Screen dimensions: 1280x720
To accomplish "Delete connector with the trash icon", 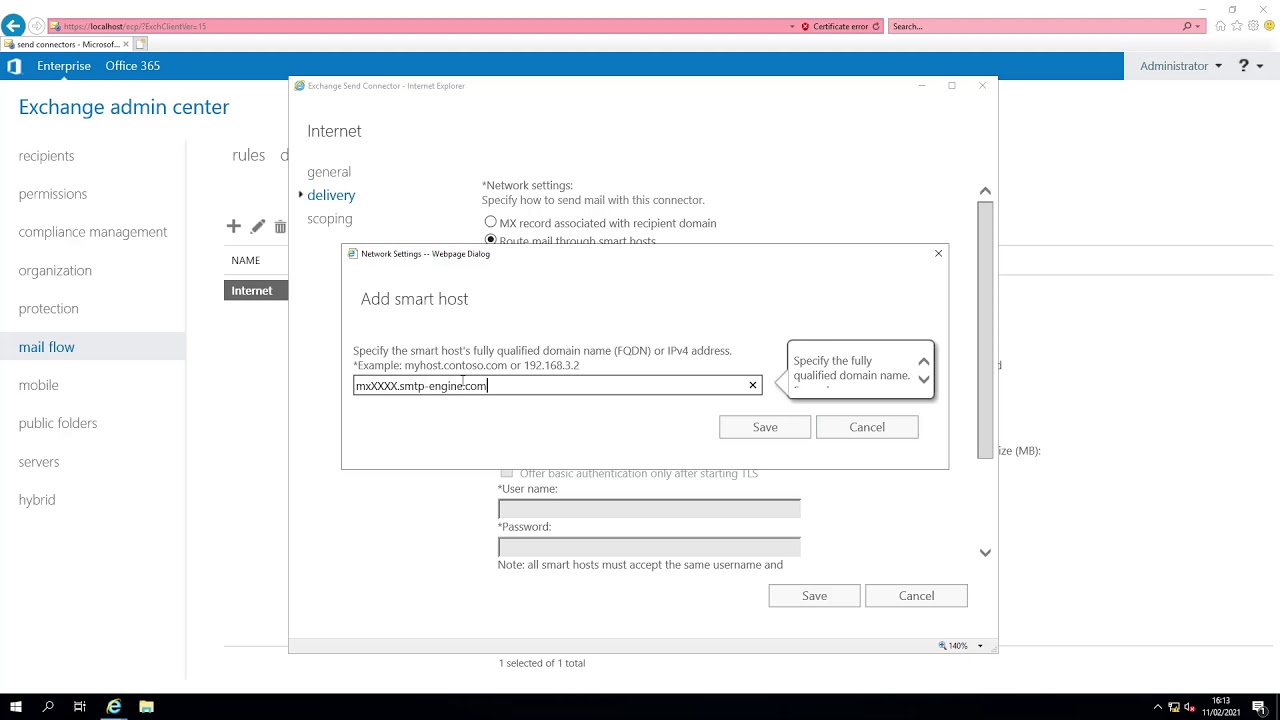I will 280,227.
